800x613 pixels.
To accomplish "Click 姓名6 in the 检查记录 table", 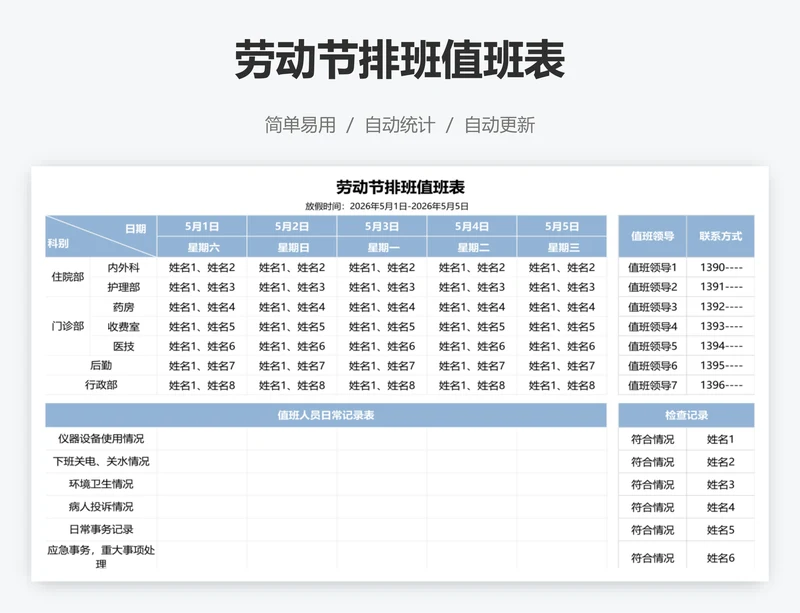I will pos(720,558).
